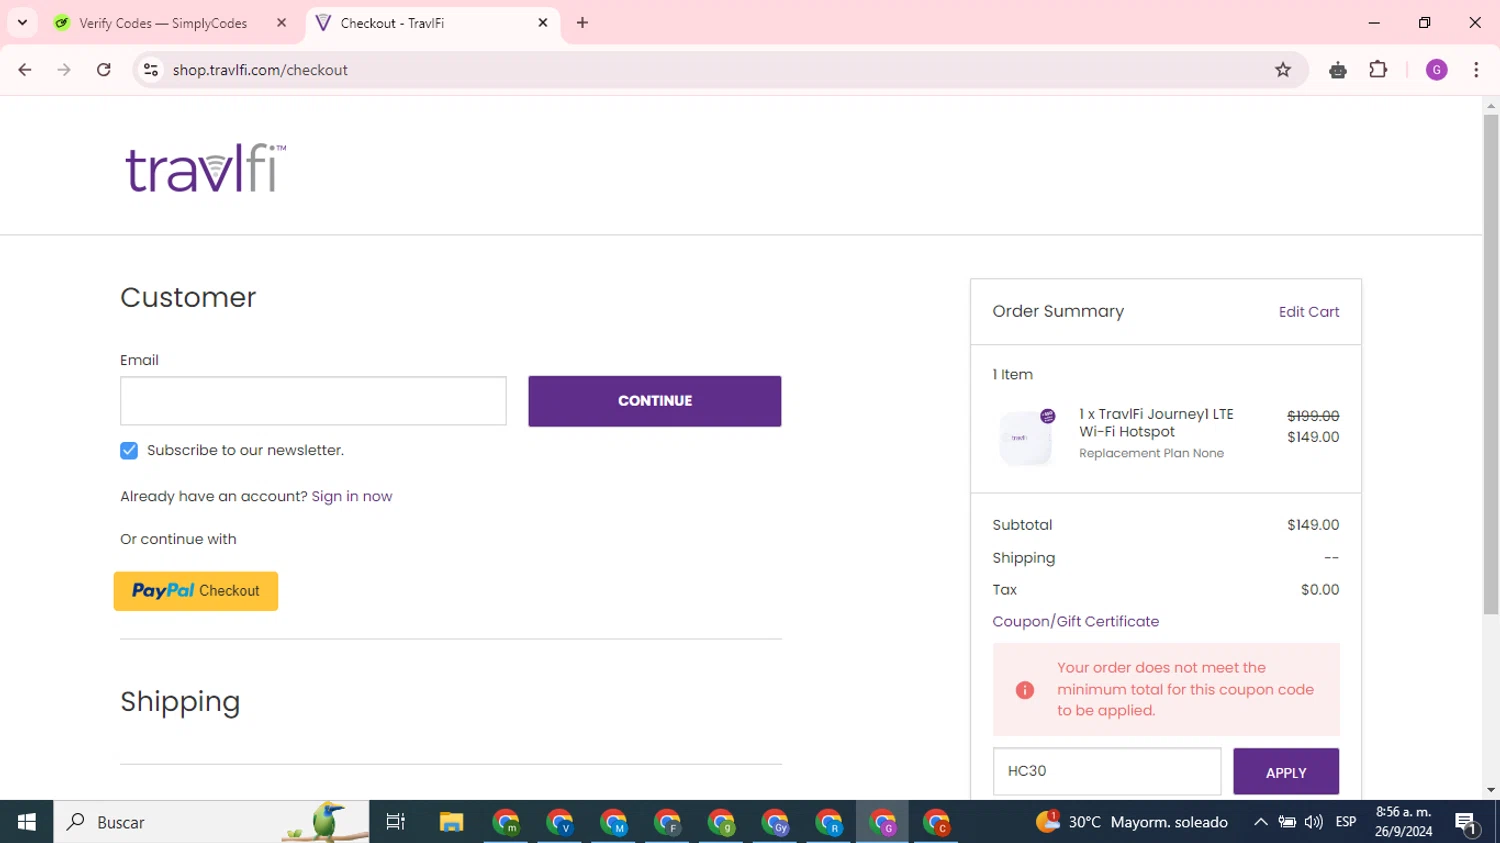The height and width of the screenshot is (843, 1500).
Task: Click the 1 Item label
Action: pos(1012,374)
